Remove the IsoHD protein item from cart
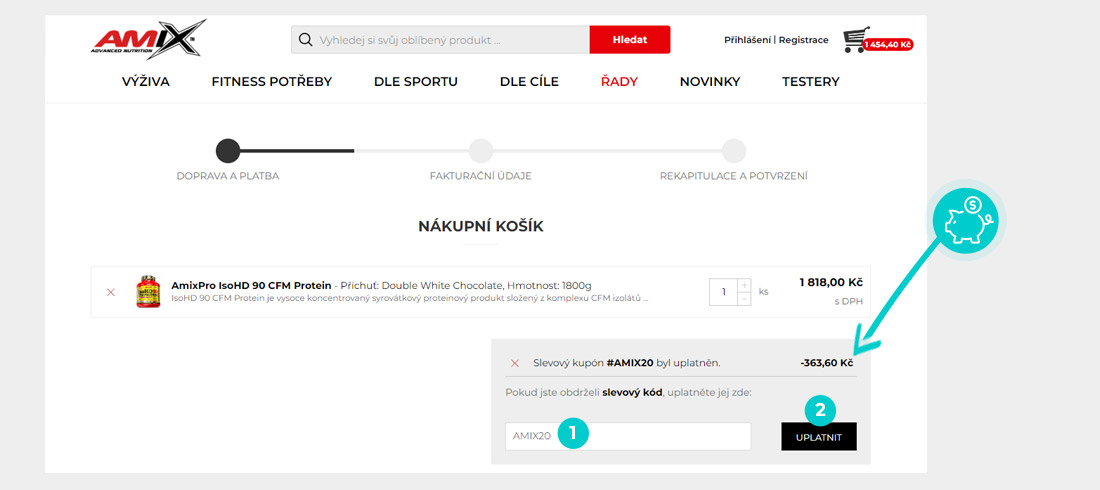The height and width of the screenshot is (490, 1100). pos(111,292)
